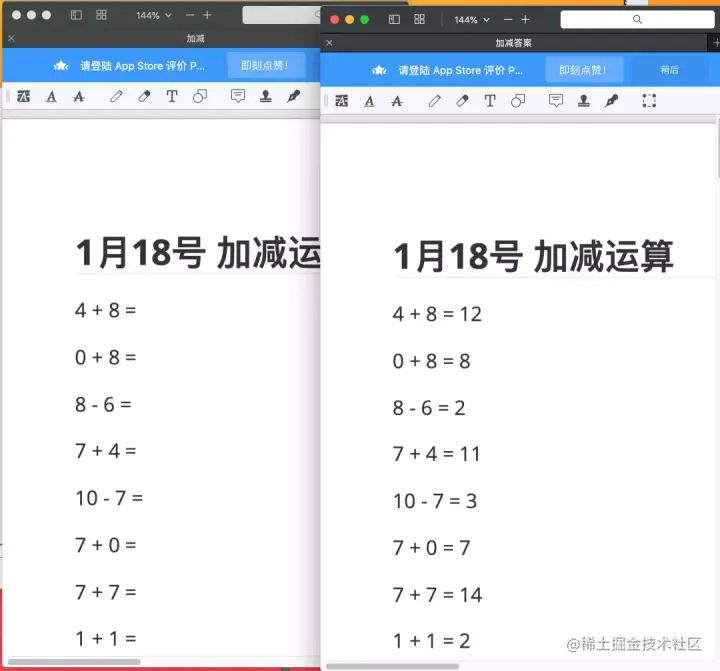Click the line 7 + 4 = 11
Screen dimensions: 720x671
pyautogui.click(x=436, y=454)
